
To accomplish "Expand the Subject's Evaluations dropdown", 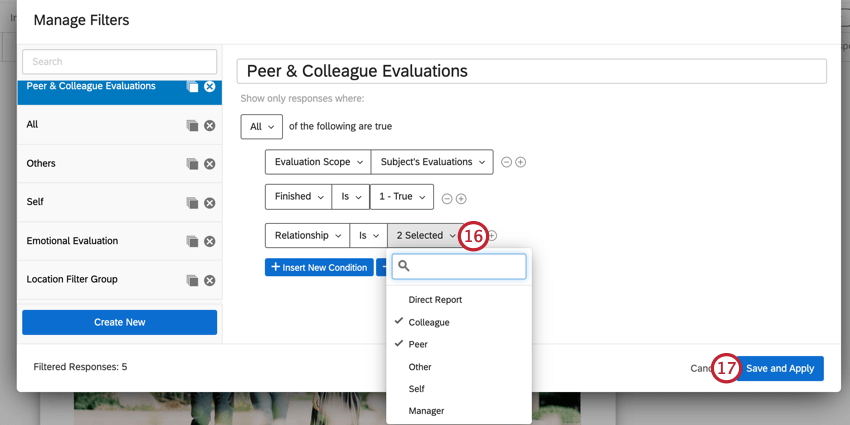I will coord(432,162).
